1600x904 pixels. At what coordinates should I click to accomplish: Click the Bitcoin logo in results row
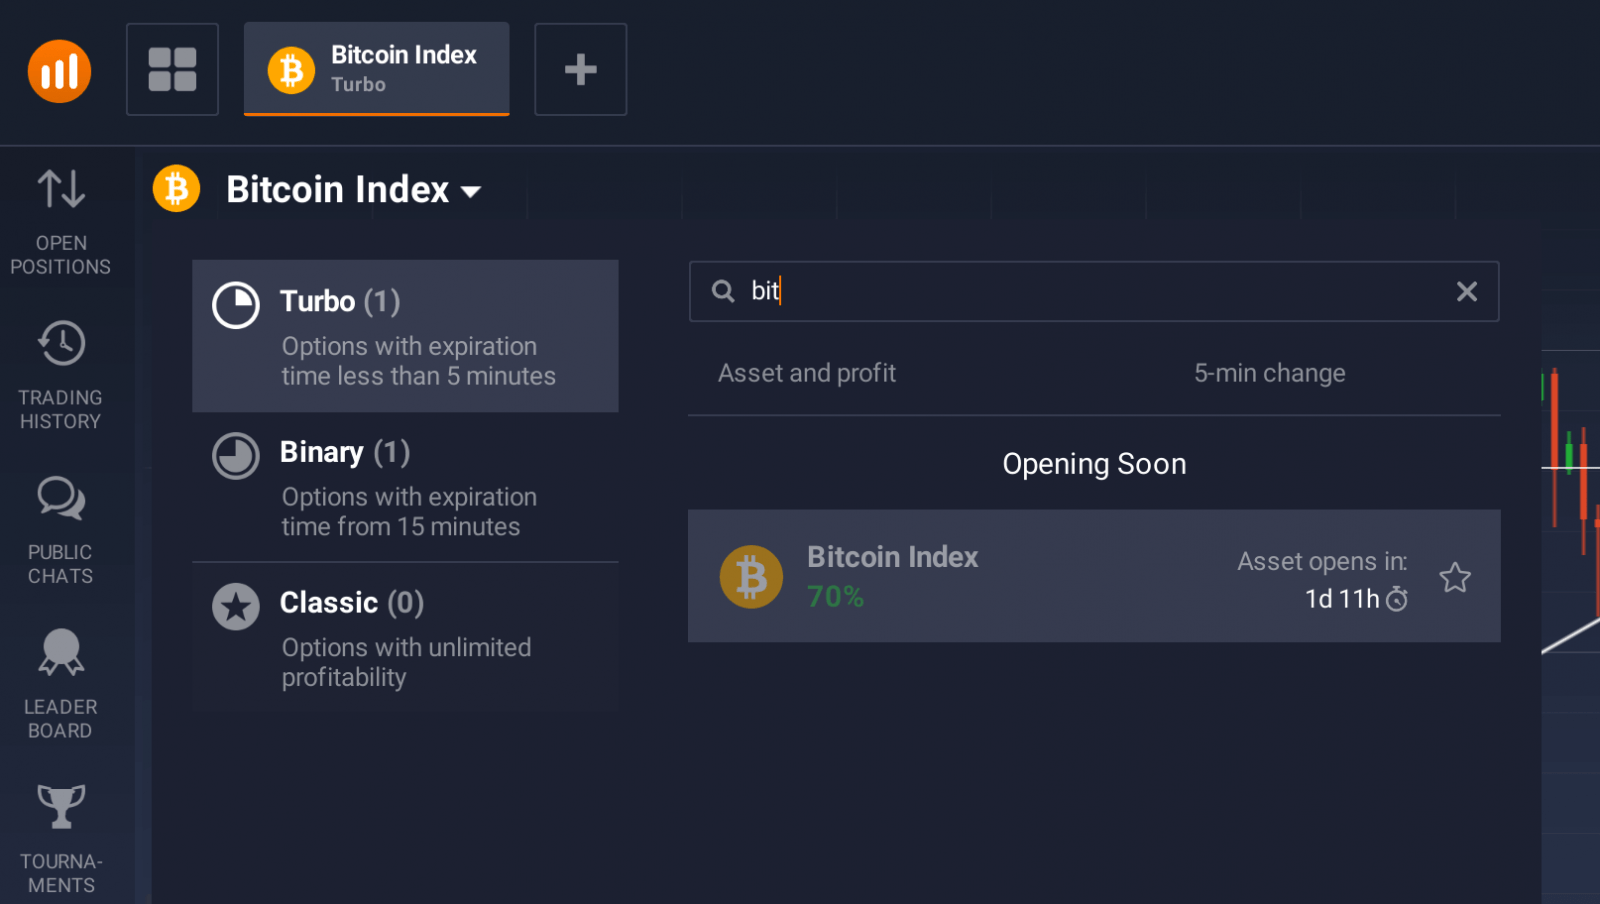[751, 577]
